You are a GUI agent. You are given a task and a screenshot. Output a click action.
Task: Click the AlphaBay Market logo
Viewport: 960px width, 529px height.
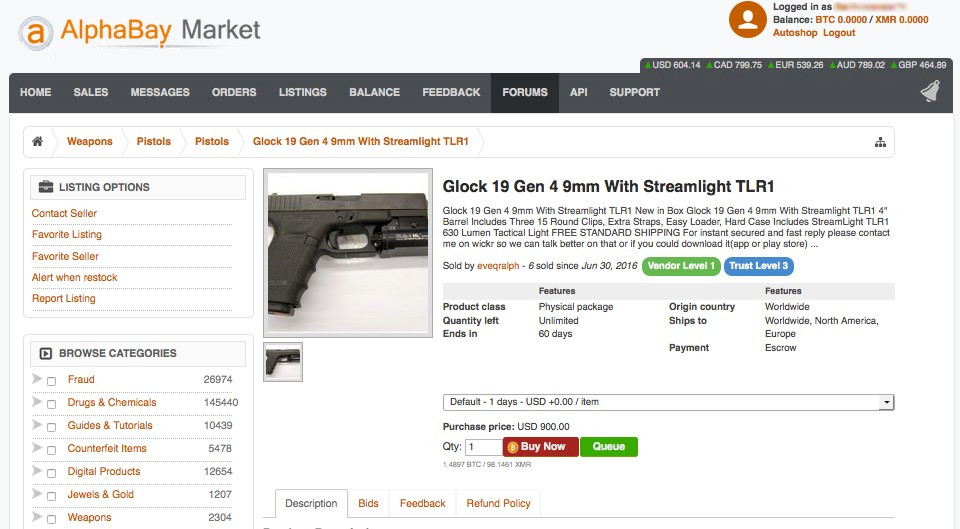pyautogui.click(x=140, y=32)
